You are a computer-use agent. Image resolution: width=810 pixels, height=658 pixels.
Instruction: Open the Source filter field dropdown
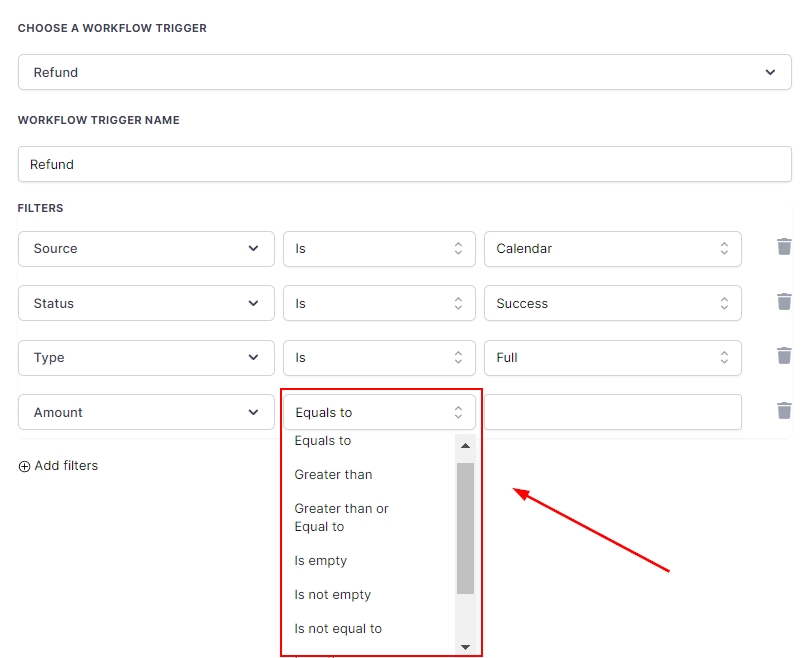coord(146,249)
